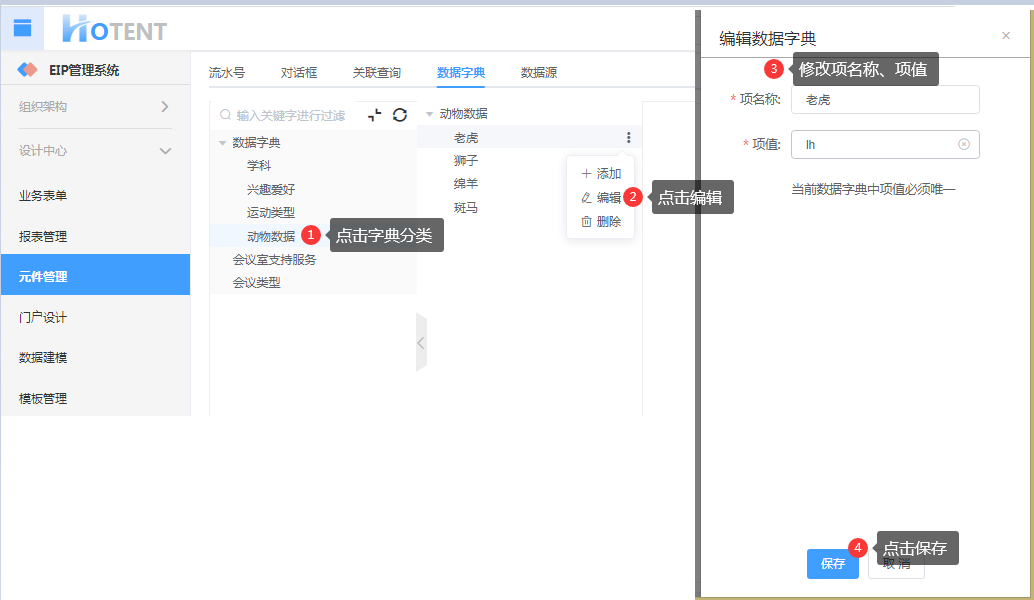
Task: Collapse the 设计中心 sidebar section
Action: (165, 151)
